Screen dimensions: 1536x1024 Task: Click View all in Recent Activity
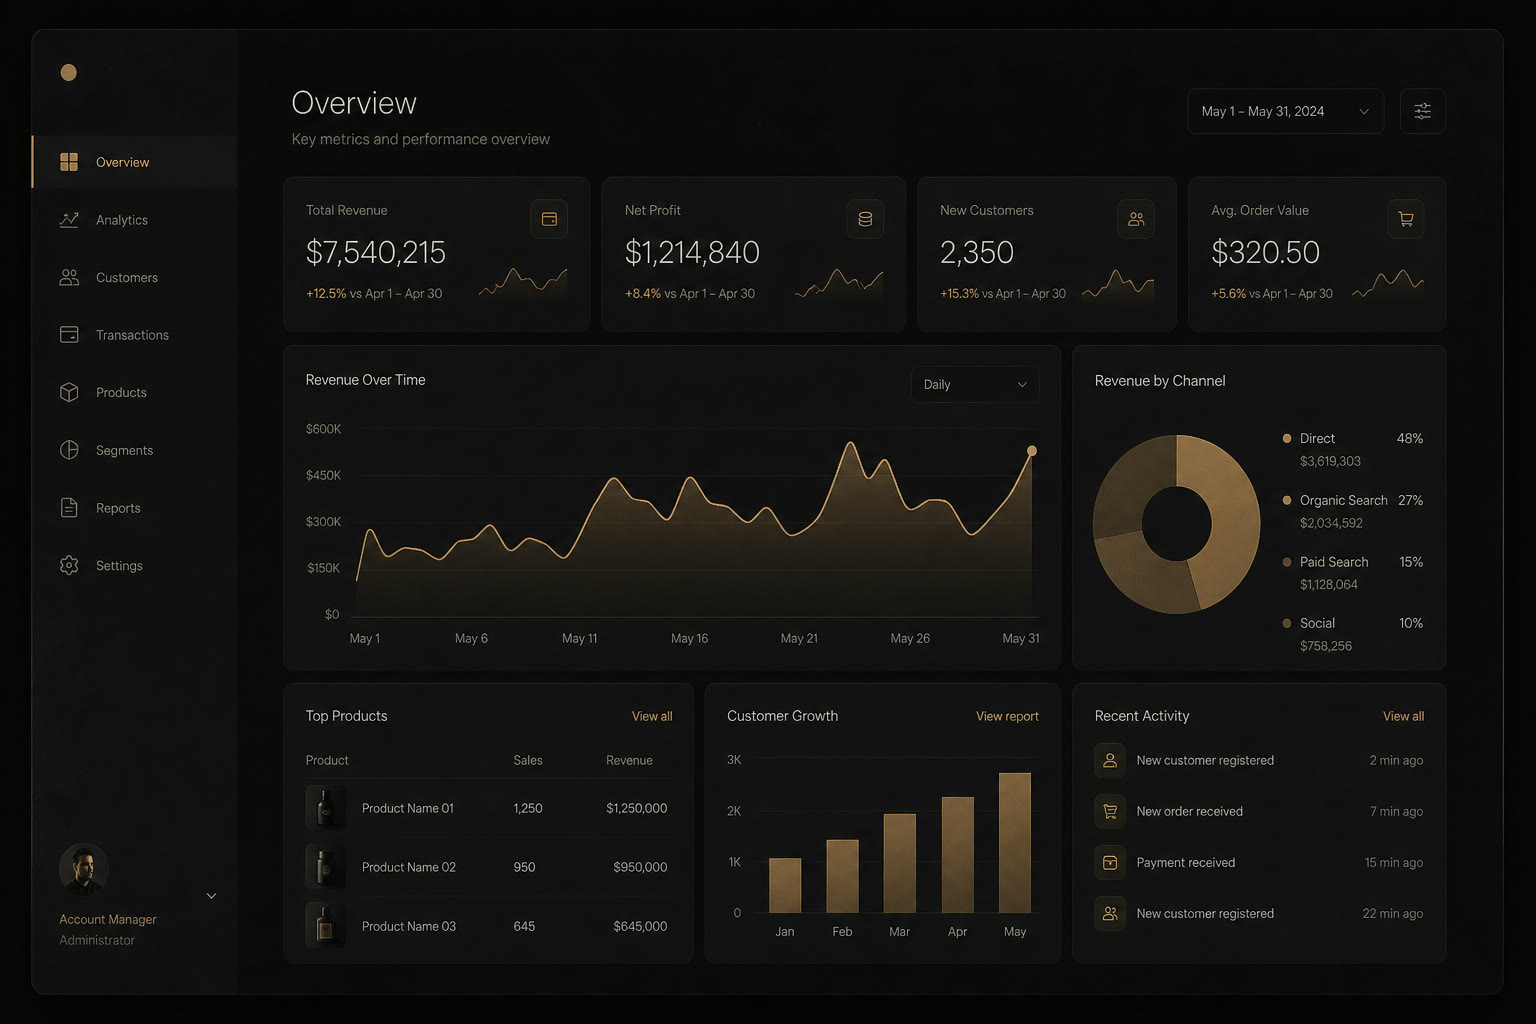1403,716
